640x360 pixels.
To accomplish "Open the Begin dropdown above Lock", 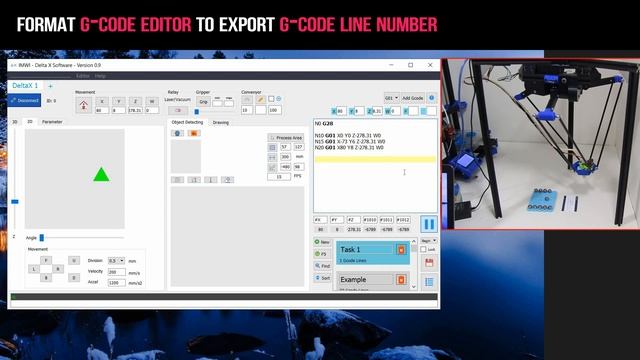I will tap(429, 241).
